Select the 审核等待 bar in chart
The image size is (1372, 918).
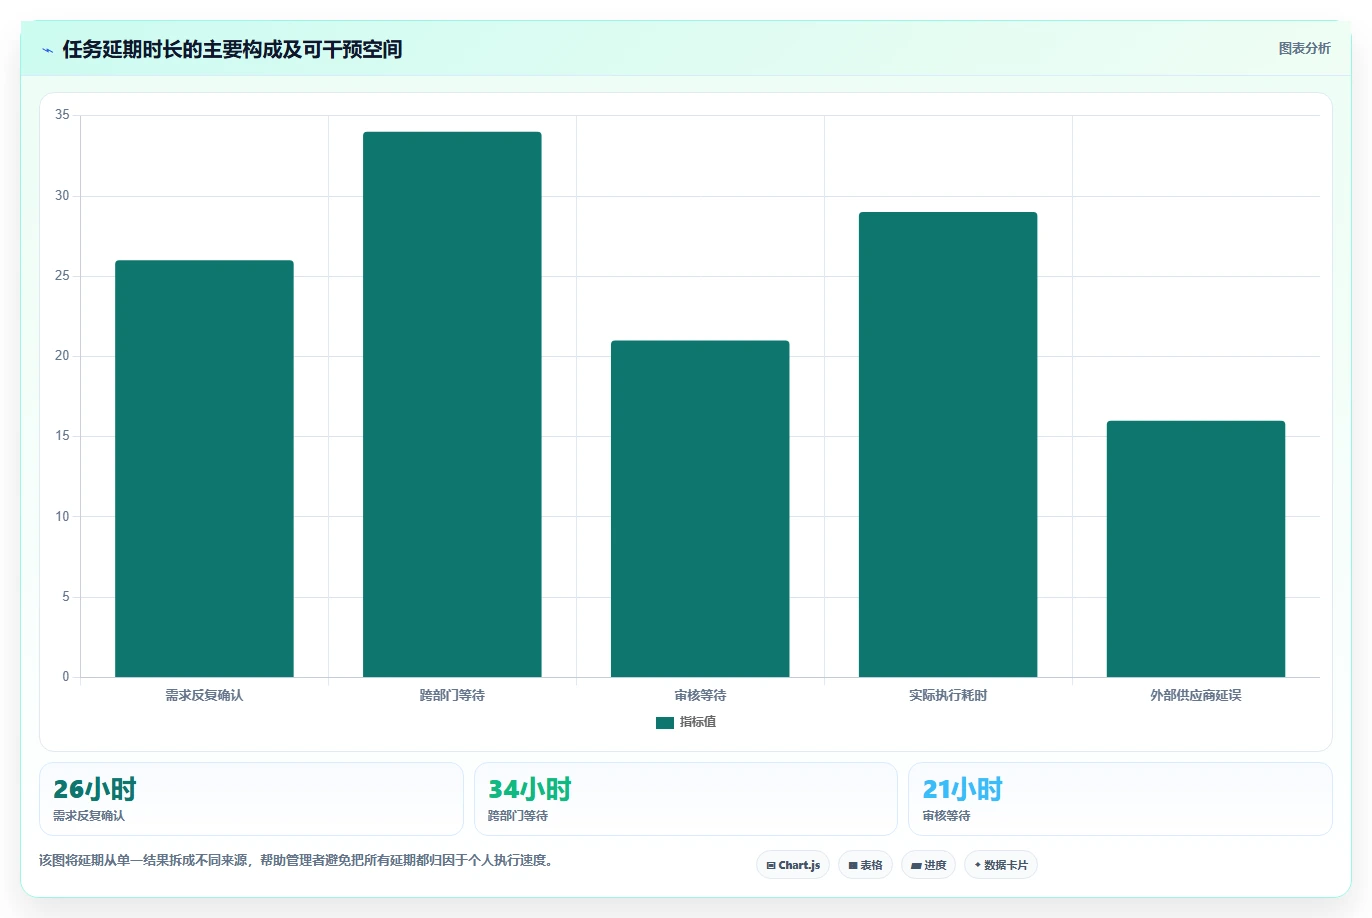[700, 509]
